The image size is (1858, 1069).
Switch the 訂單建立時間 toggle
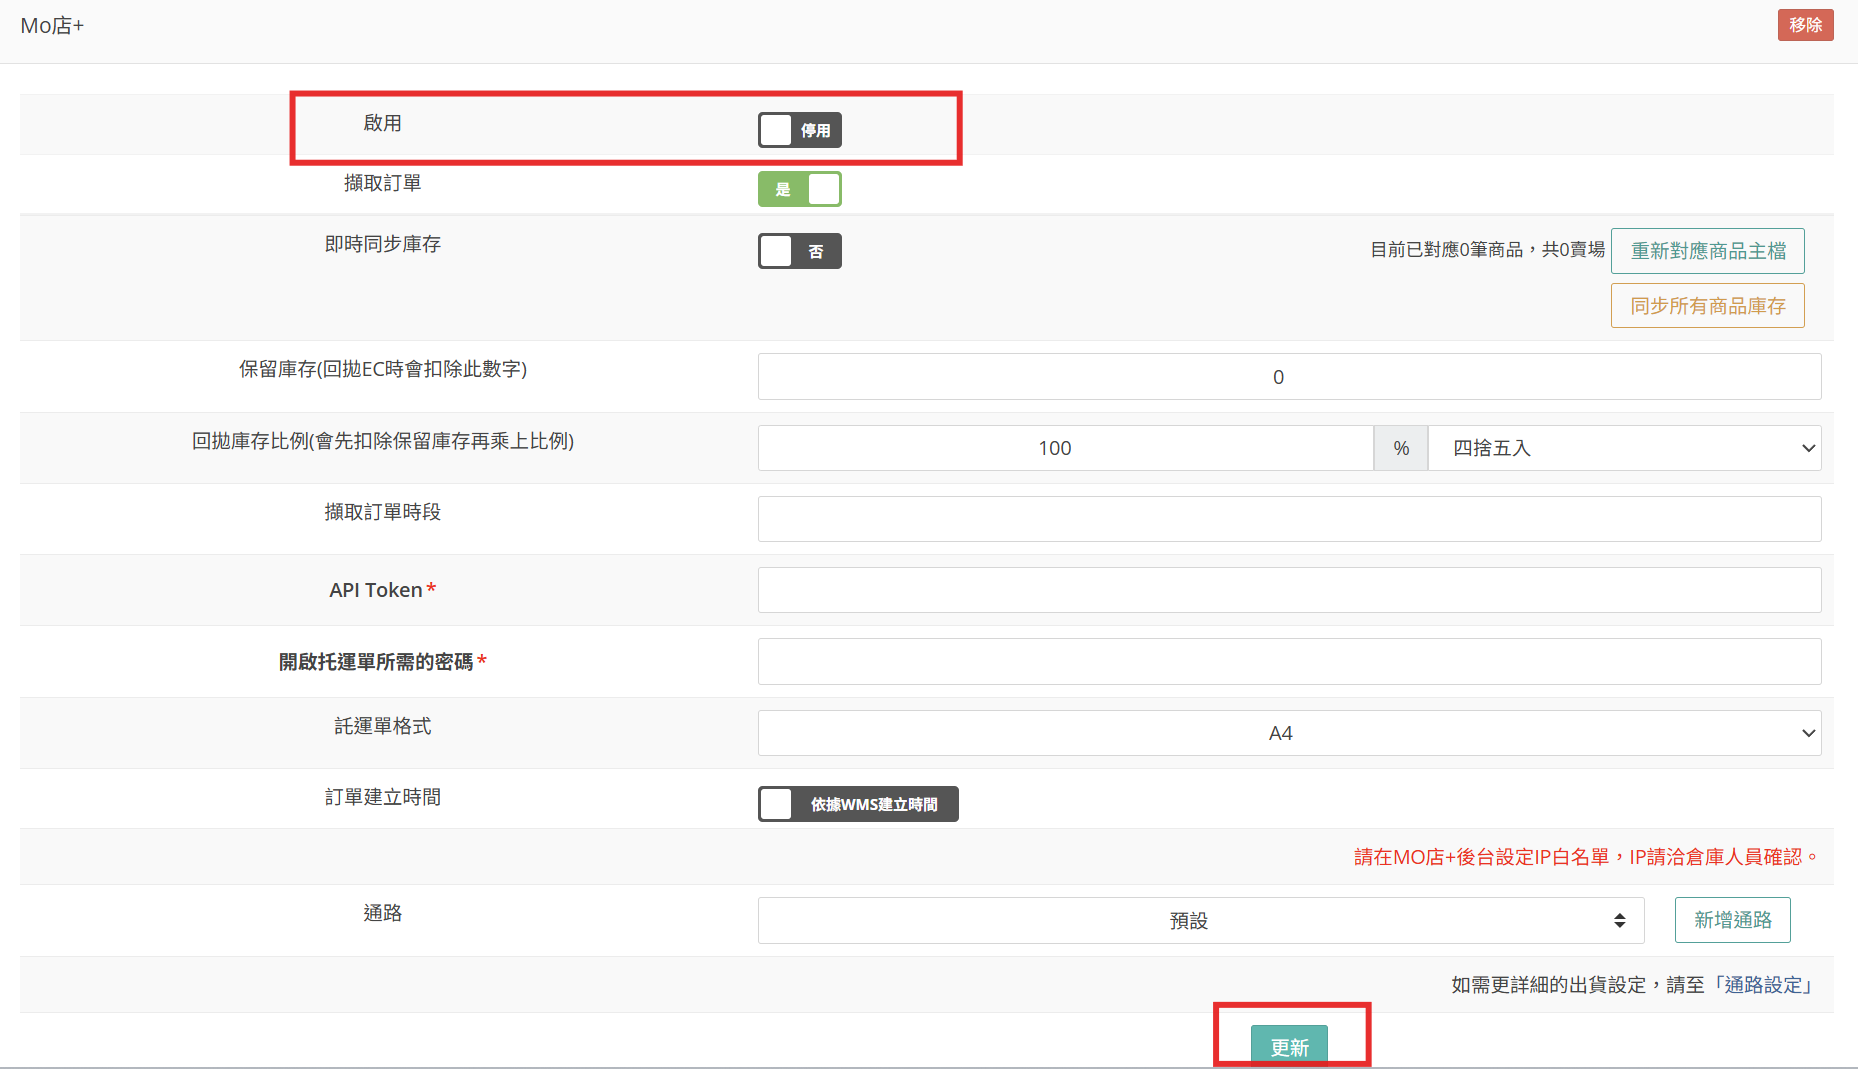pos(857,804)
